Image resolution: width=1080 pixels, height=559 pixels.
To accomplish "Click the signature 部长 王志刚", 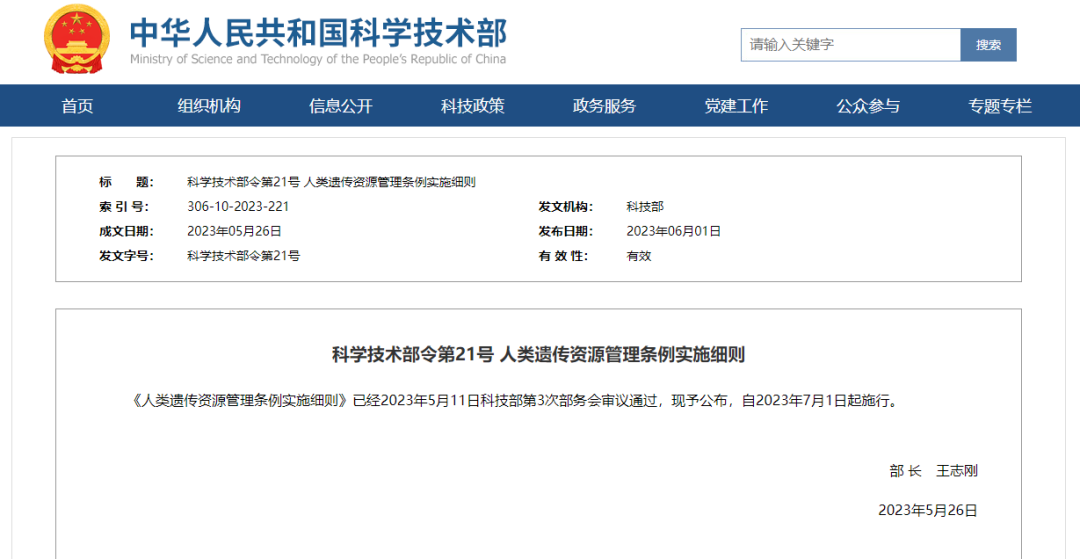I will pos(933,471).
